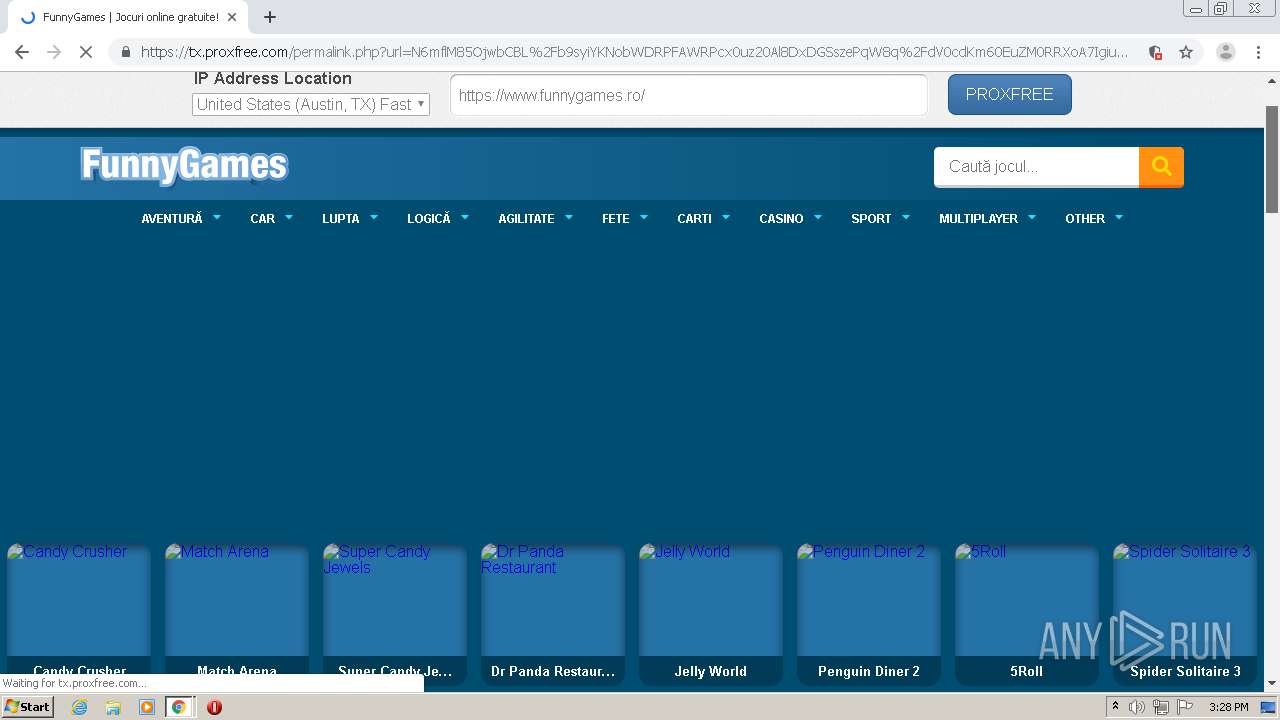Image resolution: width=1280 pixels, height=720 pixels.
Task: Click the page vertical scrollbar thumb
Action: [x=1272, y=158]
